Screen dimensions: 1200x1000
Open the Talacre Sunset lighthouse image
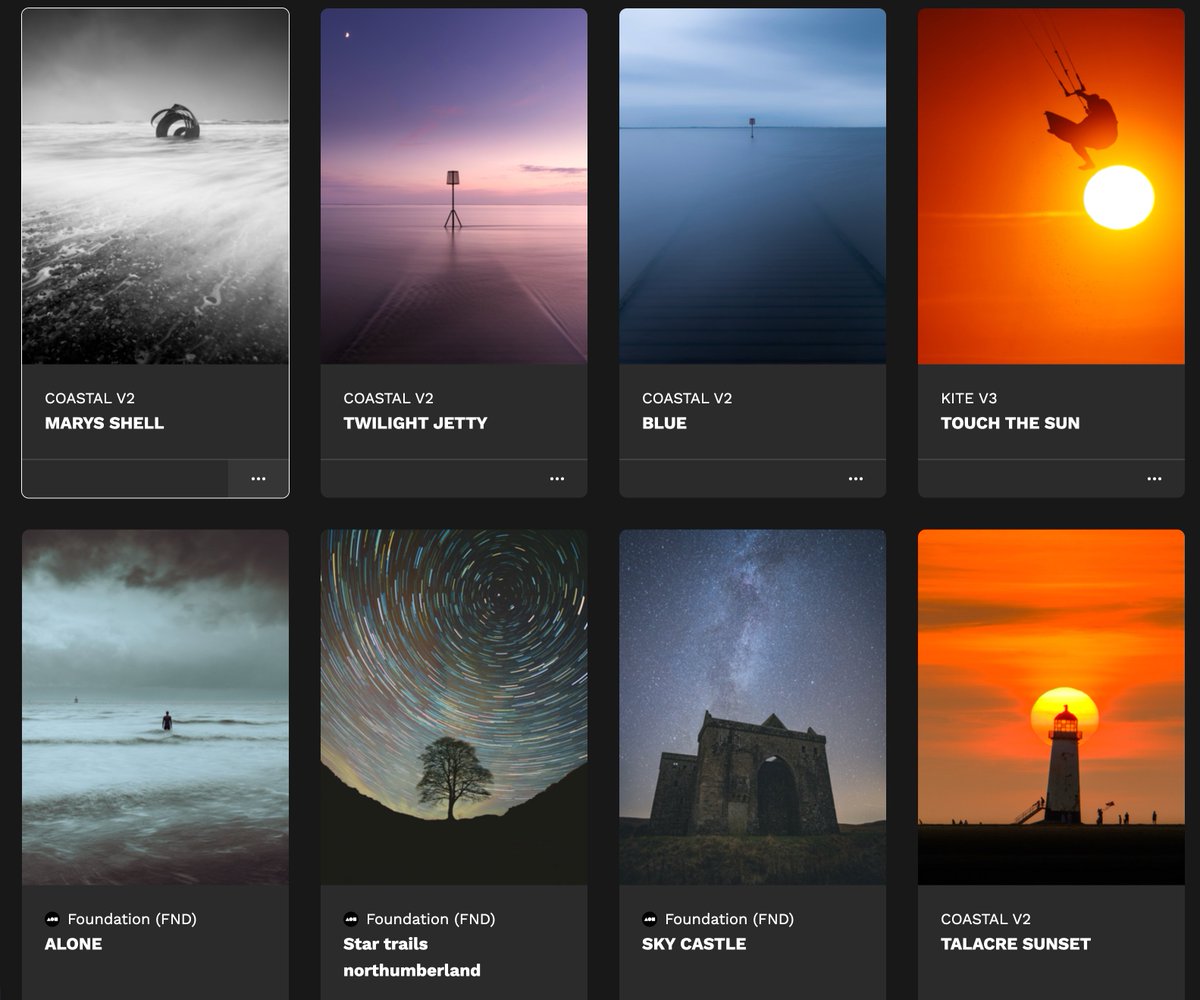(1051, 707)
